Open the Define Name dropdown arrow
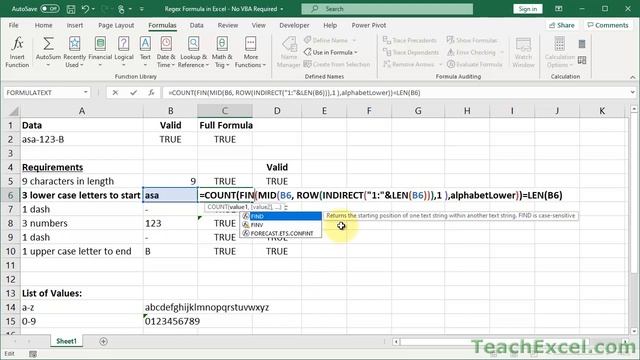This screenshot has width=640, height=360. pos(354,40)
